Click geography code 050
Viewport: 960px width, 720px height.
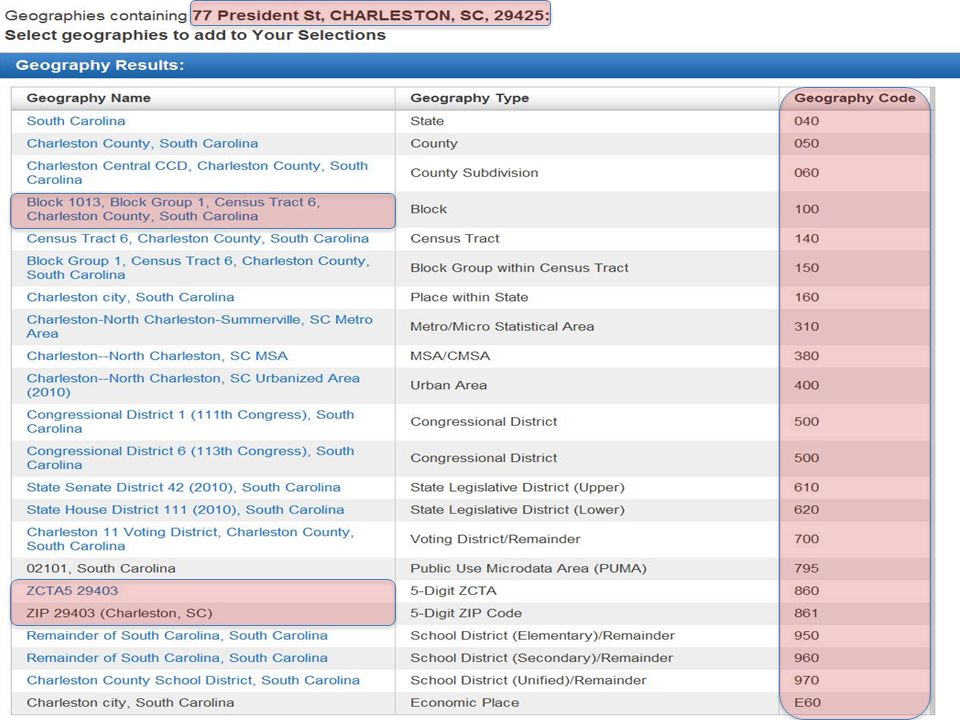point(806,143)
